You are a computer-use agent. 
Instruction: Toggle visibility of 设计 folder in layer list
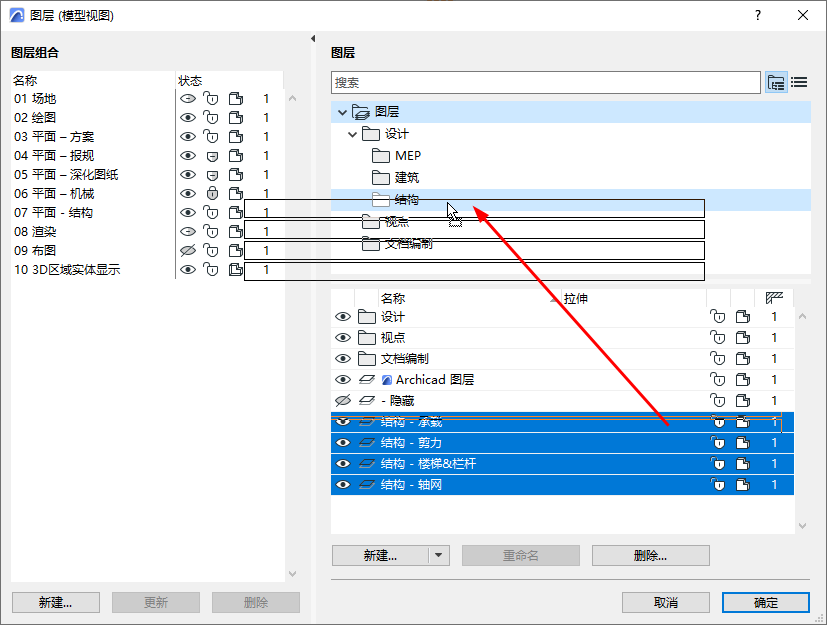pyautogui.click(x=343, y=316)
